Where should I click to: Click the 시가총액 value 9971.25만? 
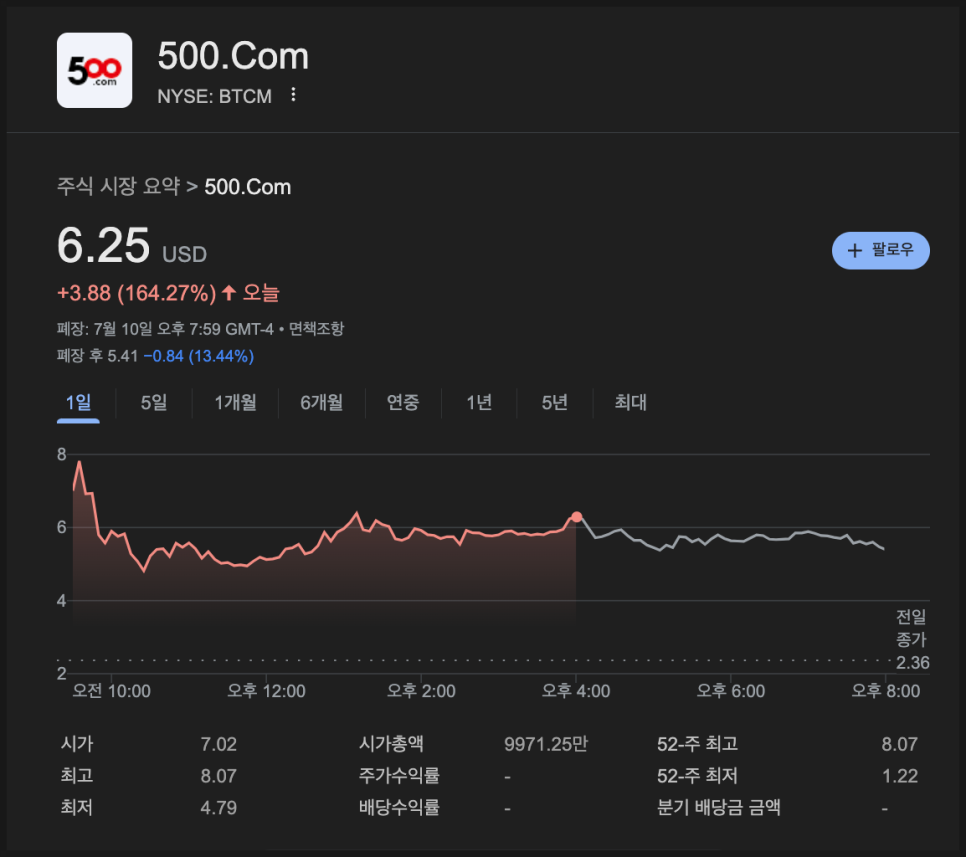[546, 744]
